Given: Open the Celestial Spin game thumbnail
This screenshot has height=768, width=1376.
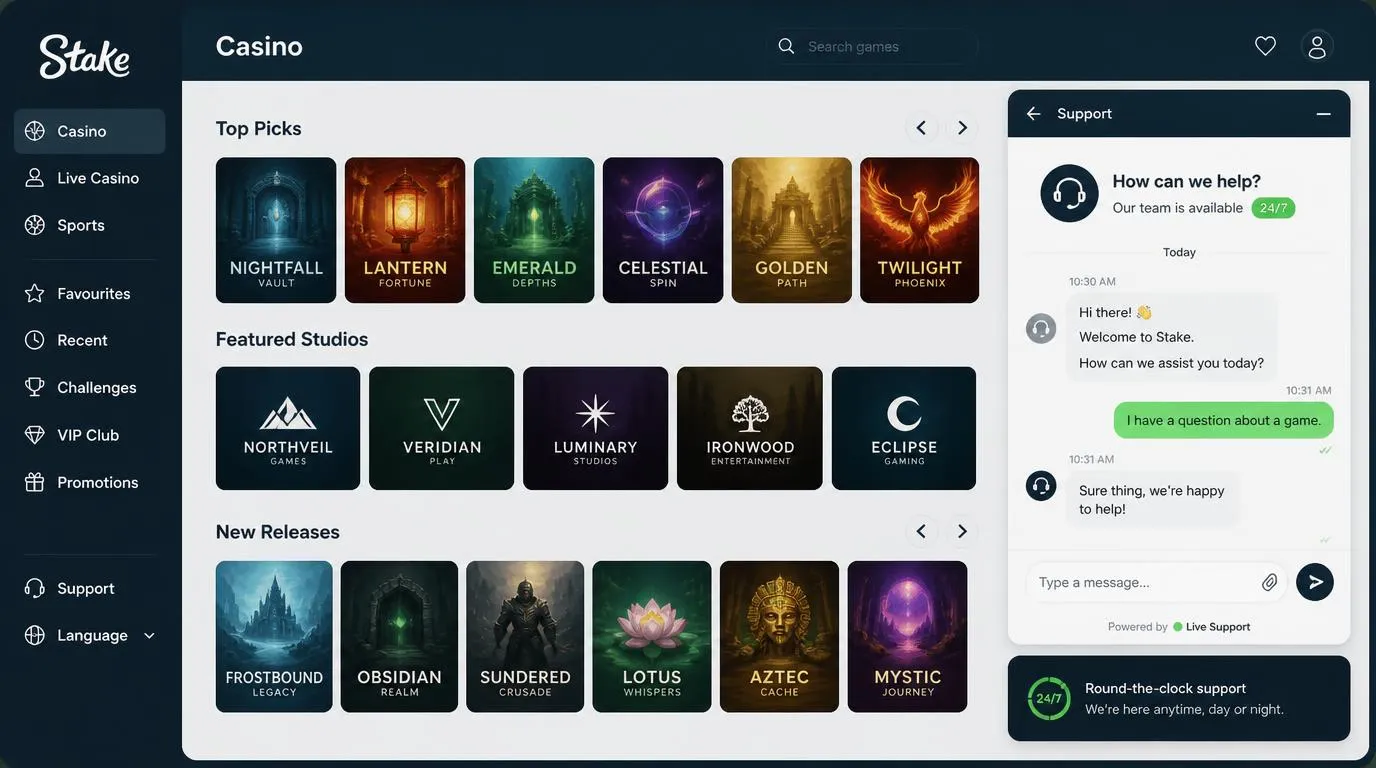Looking at the screenshot, I should (663, 230).
